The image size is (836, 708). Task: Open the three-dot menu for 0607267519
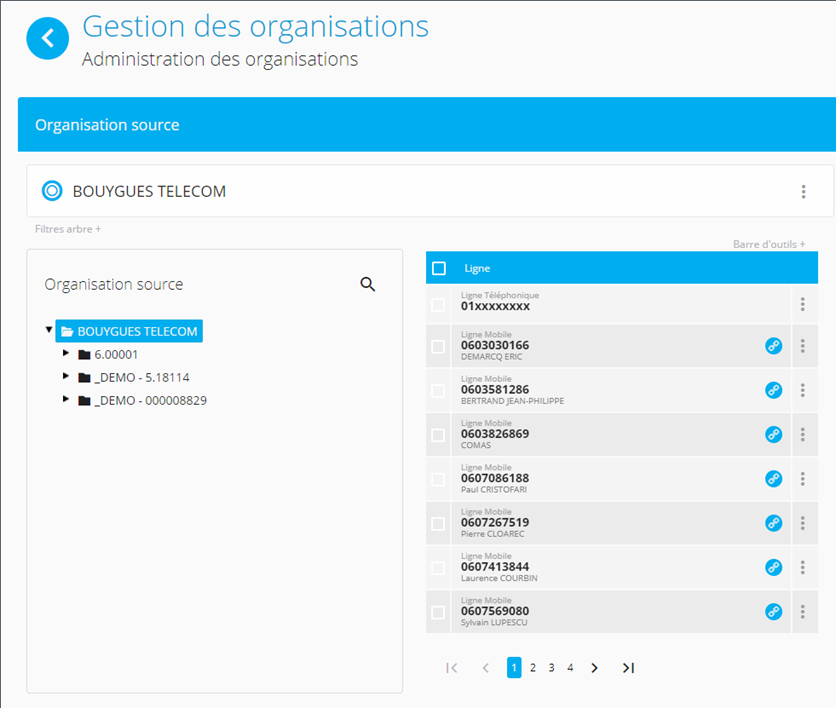[x=802, y=523]
